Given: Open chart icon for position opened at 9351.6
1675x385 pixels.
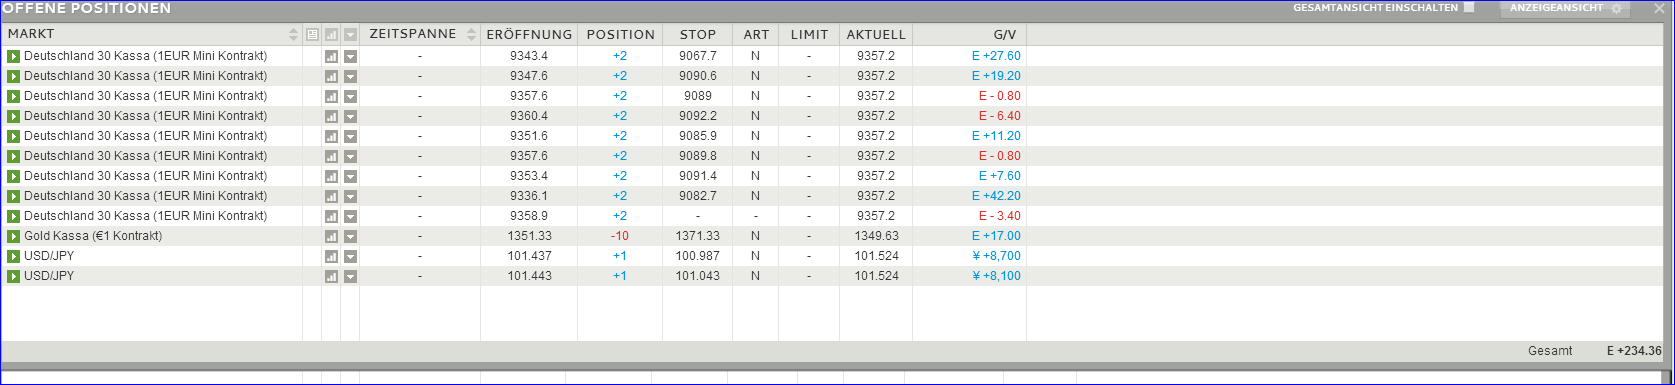Looking at the screenshot, I should coord(331,136).
